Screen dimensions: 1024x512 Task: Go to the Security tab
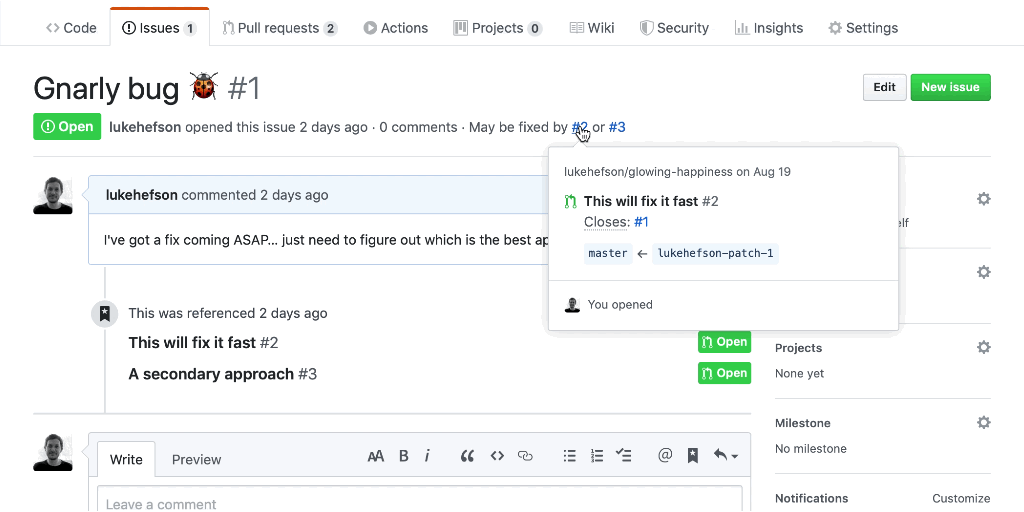[x=674, y=28]
